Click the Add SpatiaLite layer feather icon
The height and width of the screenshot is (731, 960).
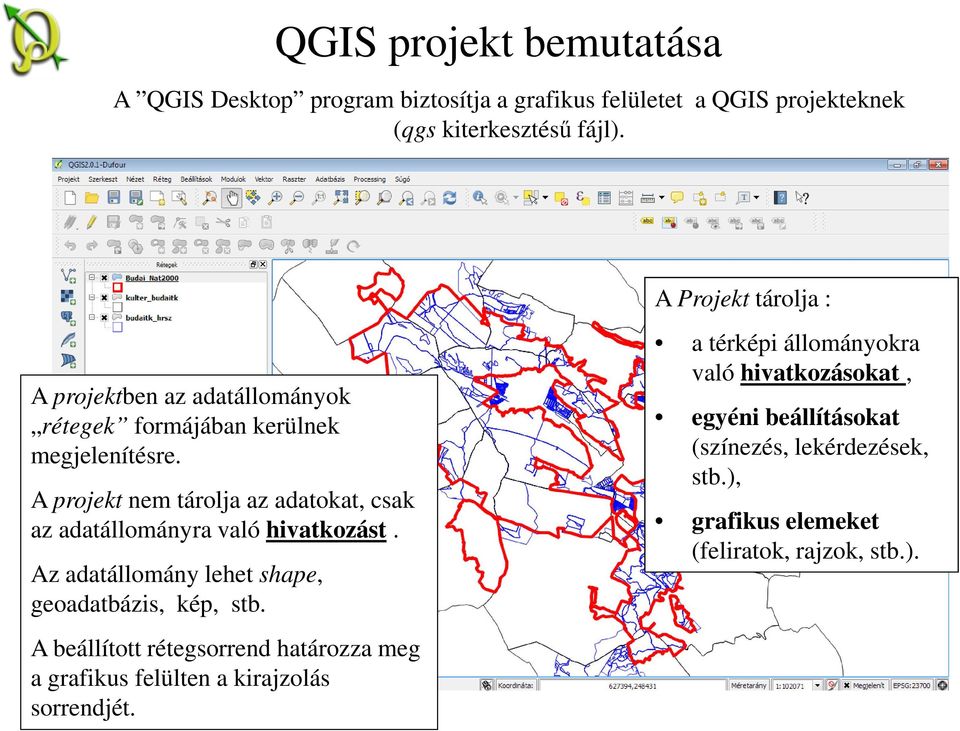(69, 339)
